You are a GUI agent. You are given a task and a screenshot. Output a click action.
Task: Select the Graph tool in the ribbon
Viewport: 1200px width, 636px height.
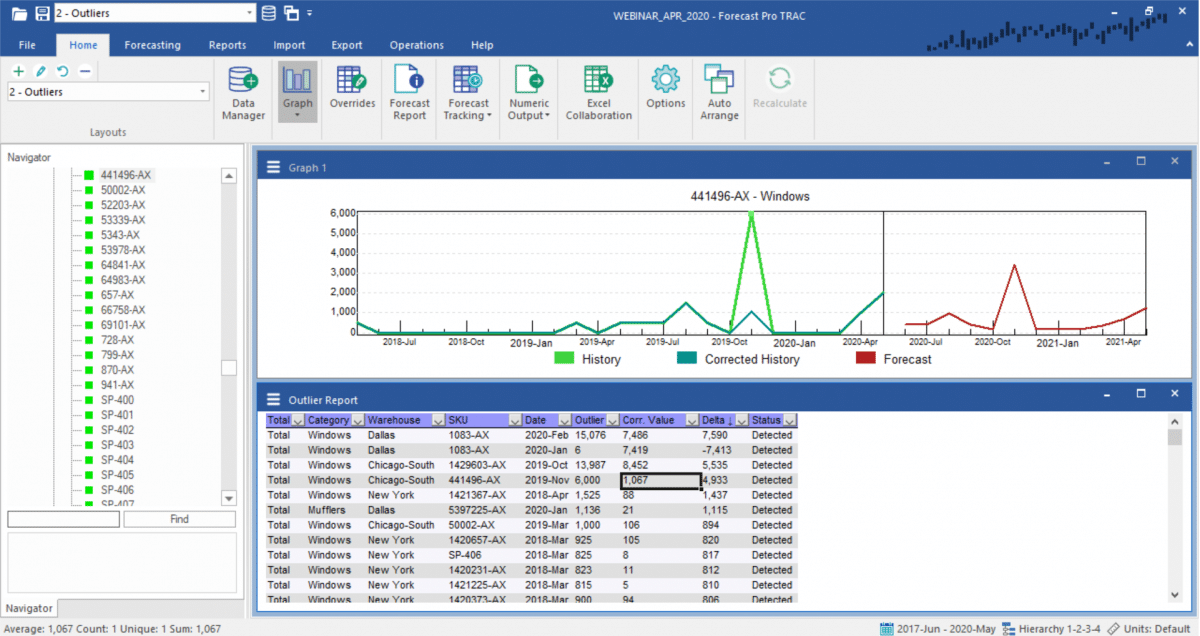[x=297, y=93]
